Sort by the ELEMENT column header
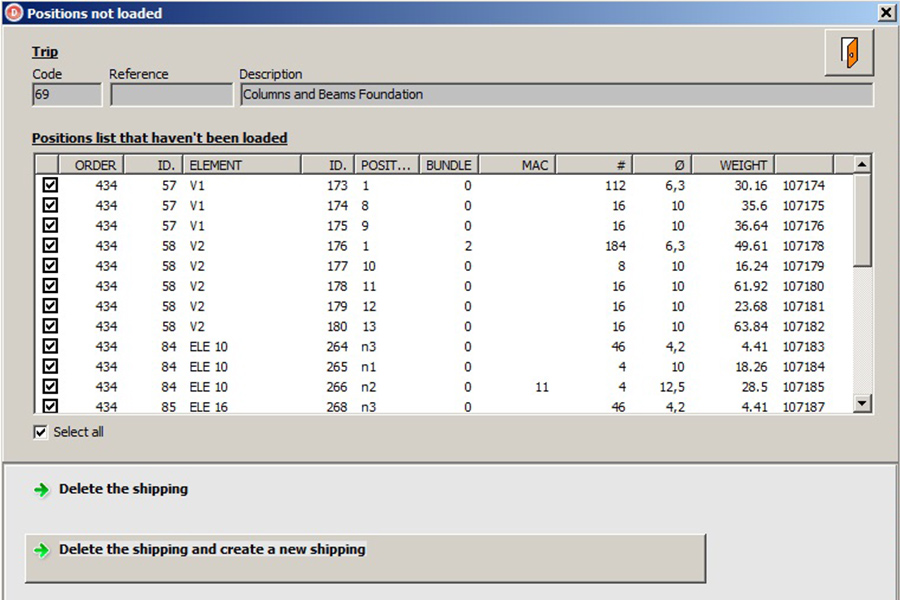 (242, 165)
